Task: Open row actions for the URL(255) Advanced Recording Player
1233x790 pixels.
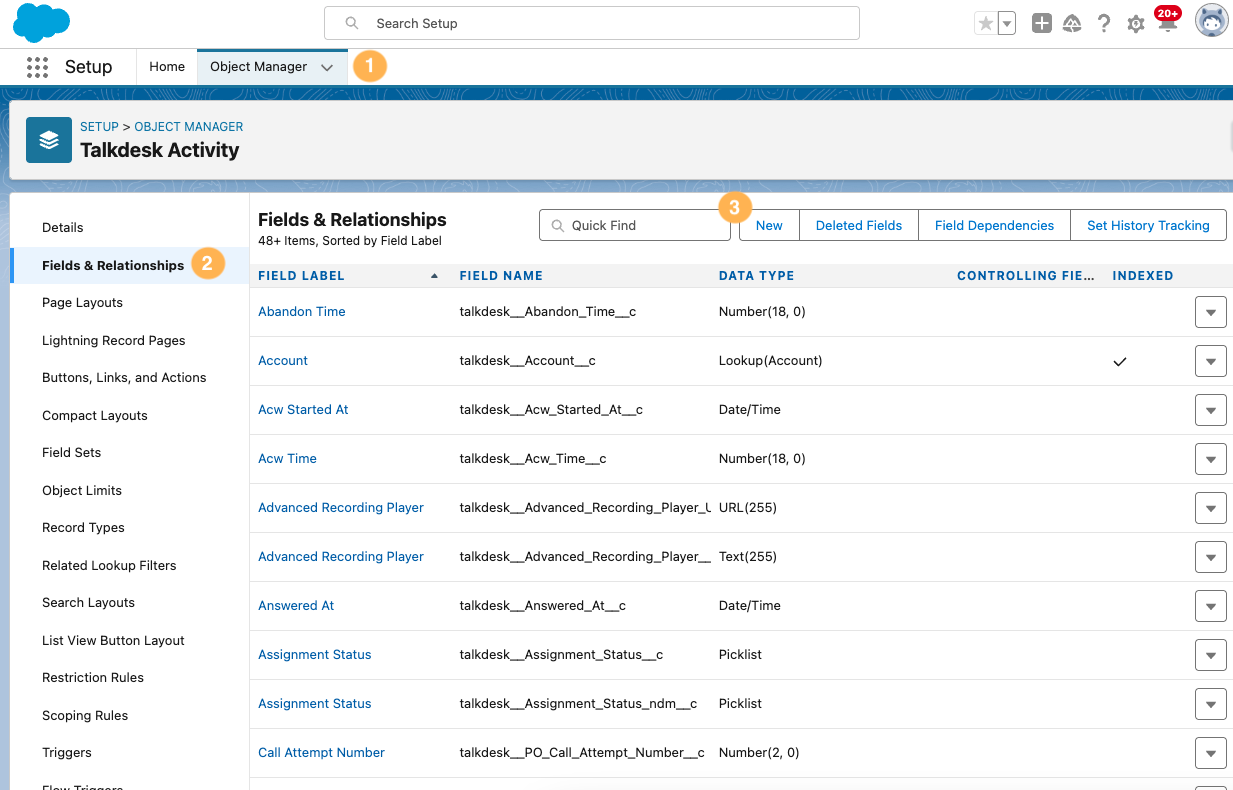Action: (1211, 508)
